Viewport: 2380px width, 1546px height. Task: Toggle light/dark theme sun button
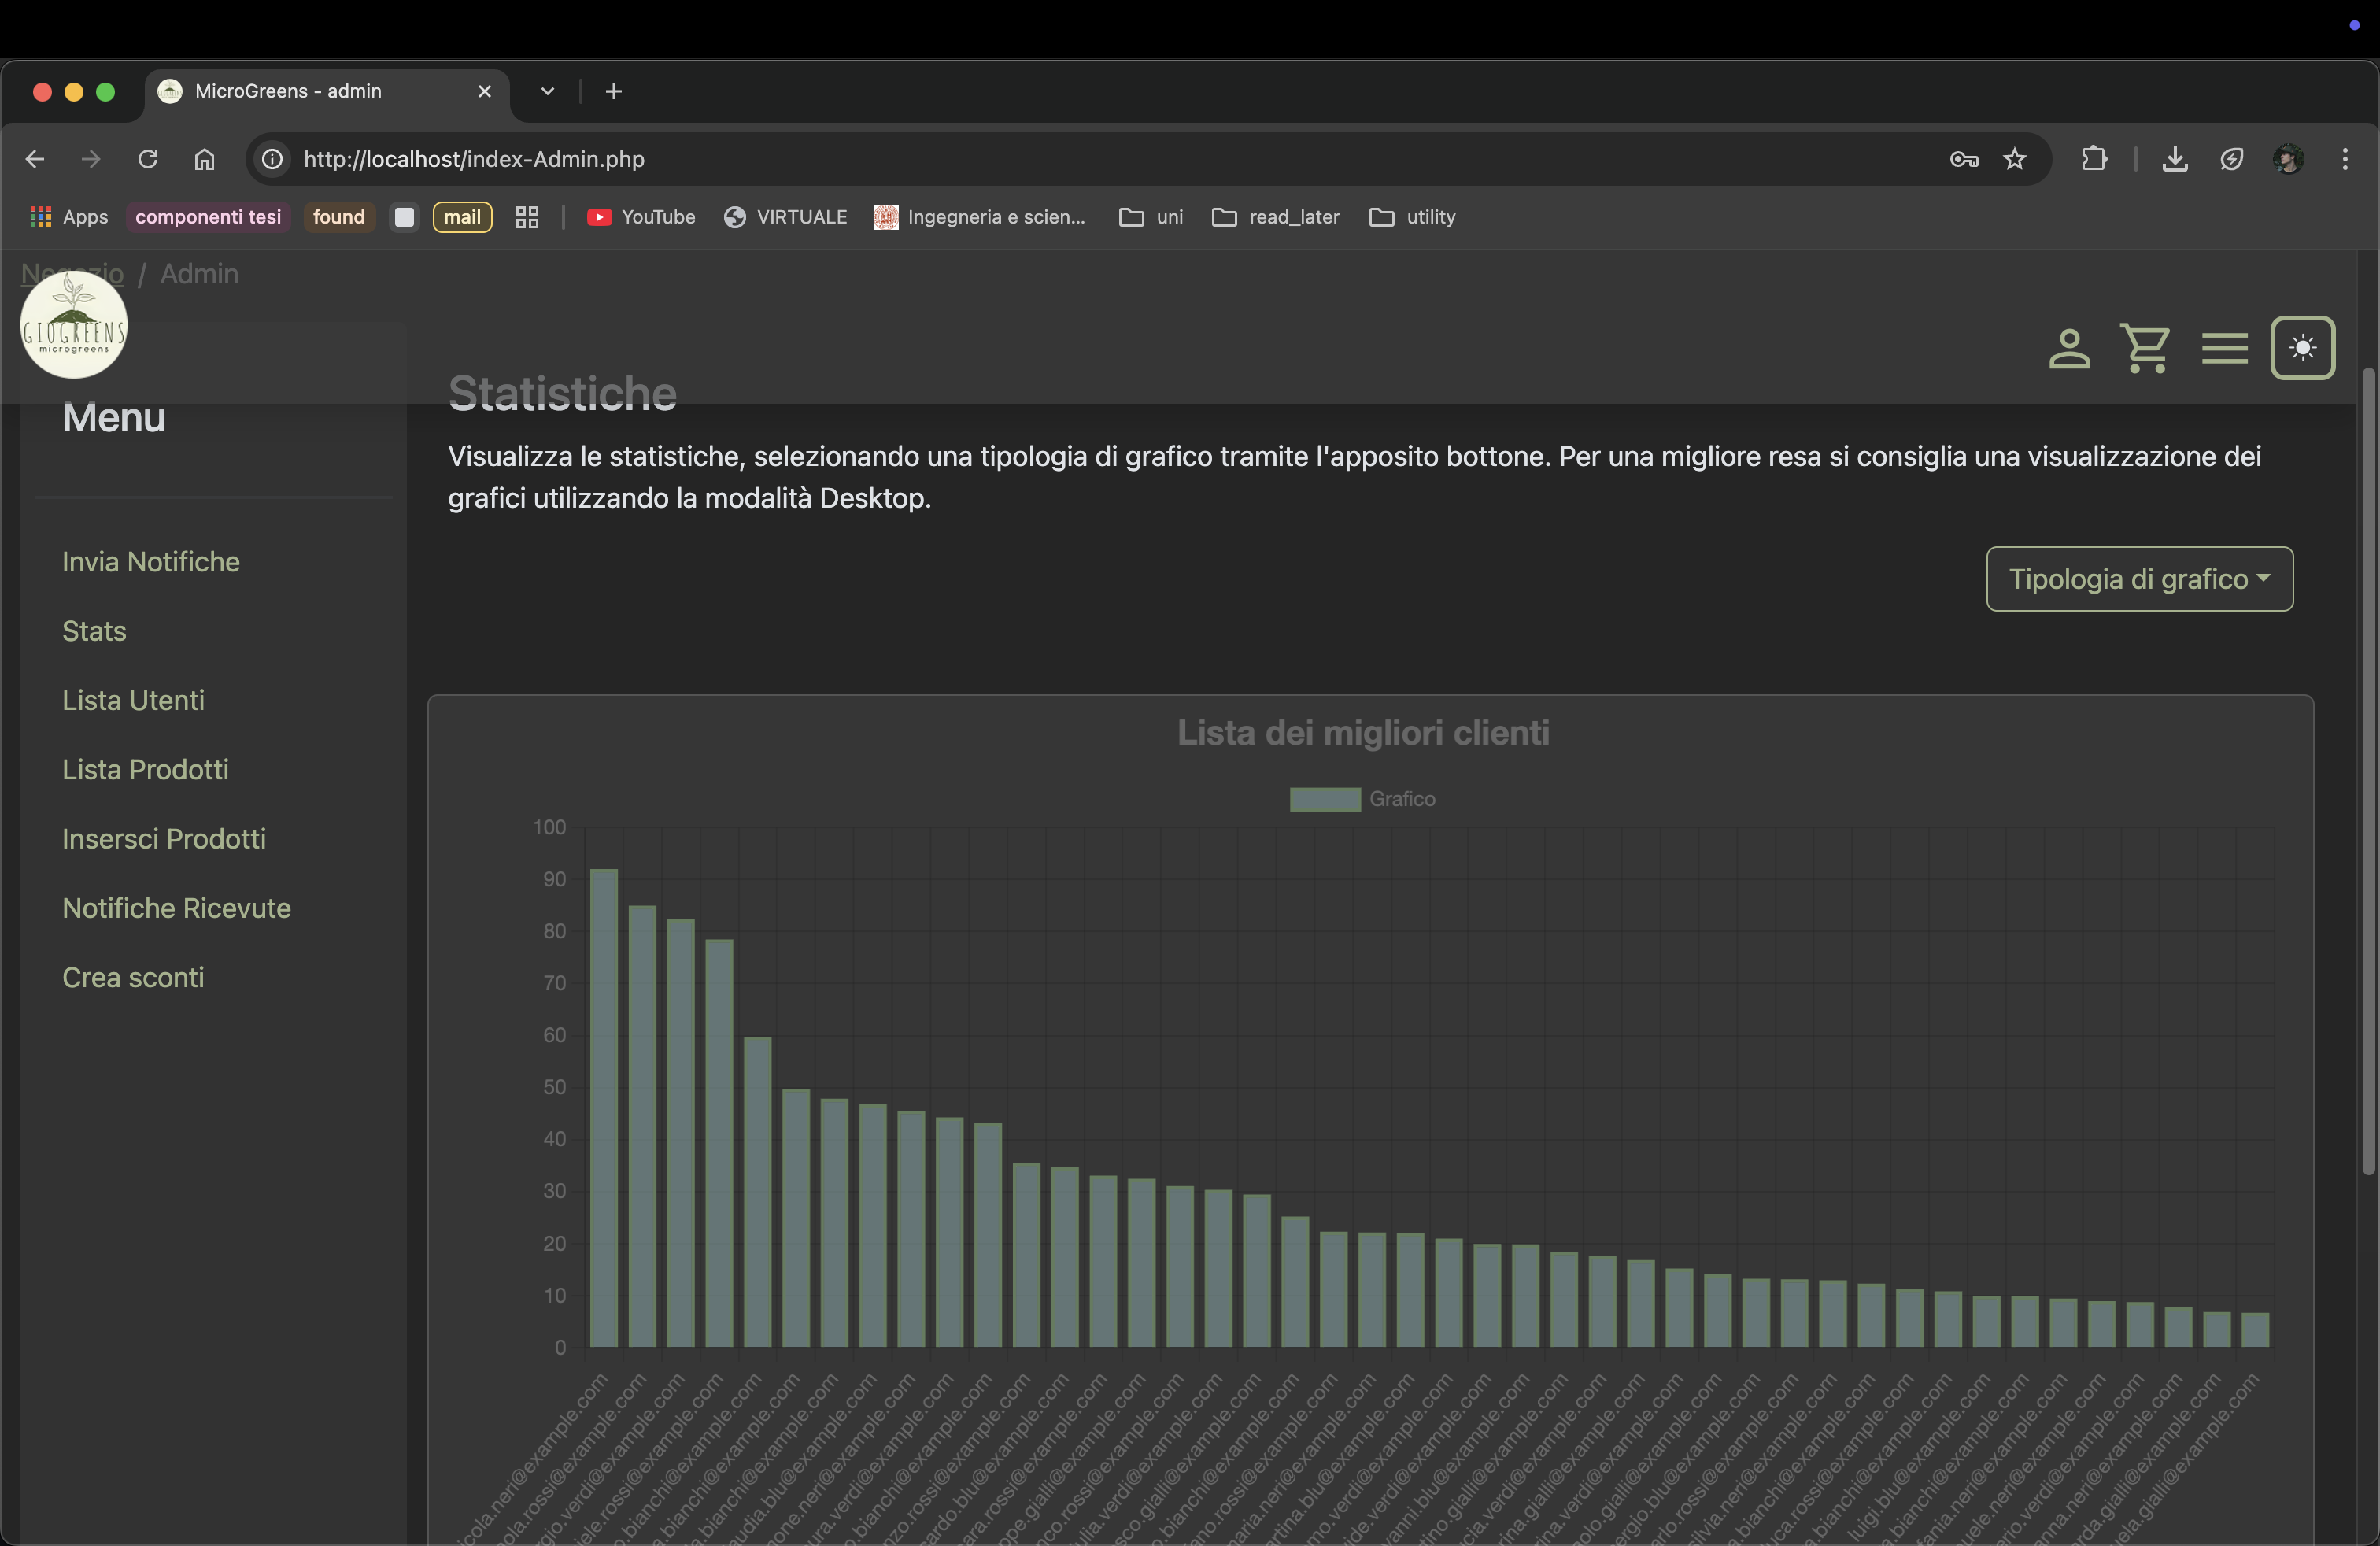(2302, 348)
